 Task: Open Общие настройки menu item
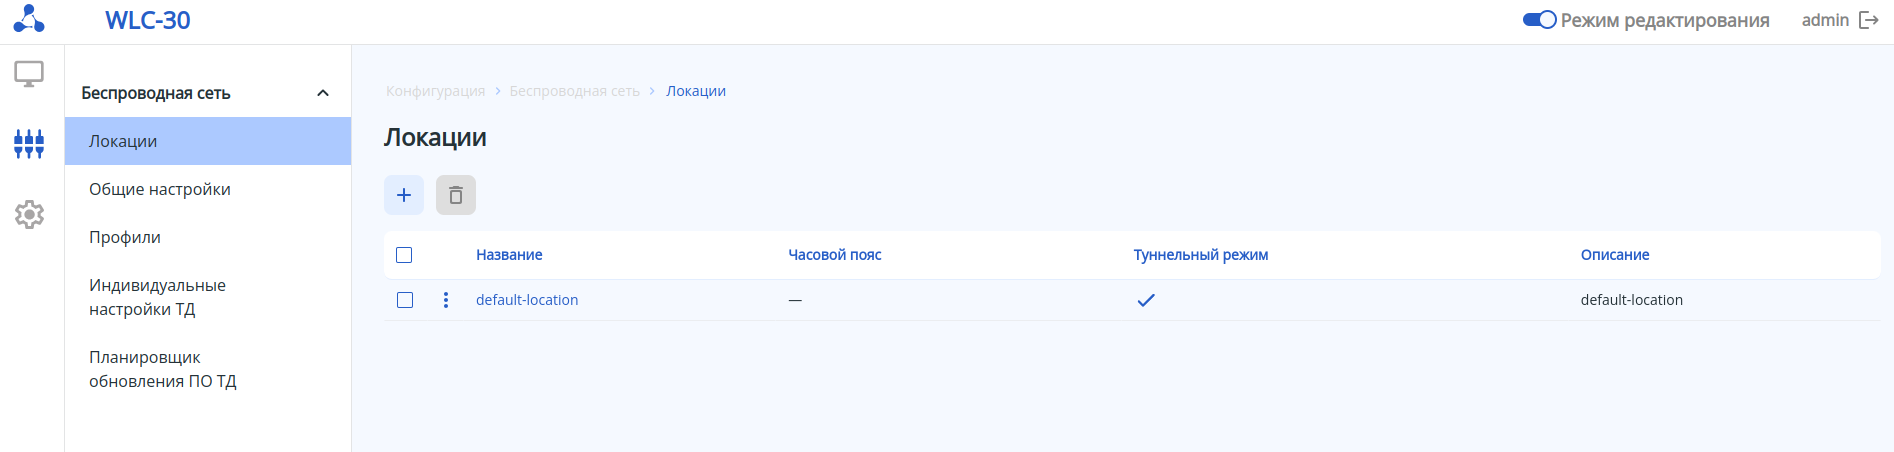point(160,189)
